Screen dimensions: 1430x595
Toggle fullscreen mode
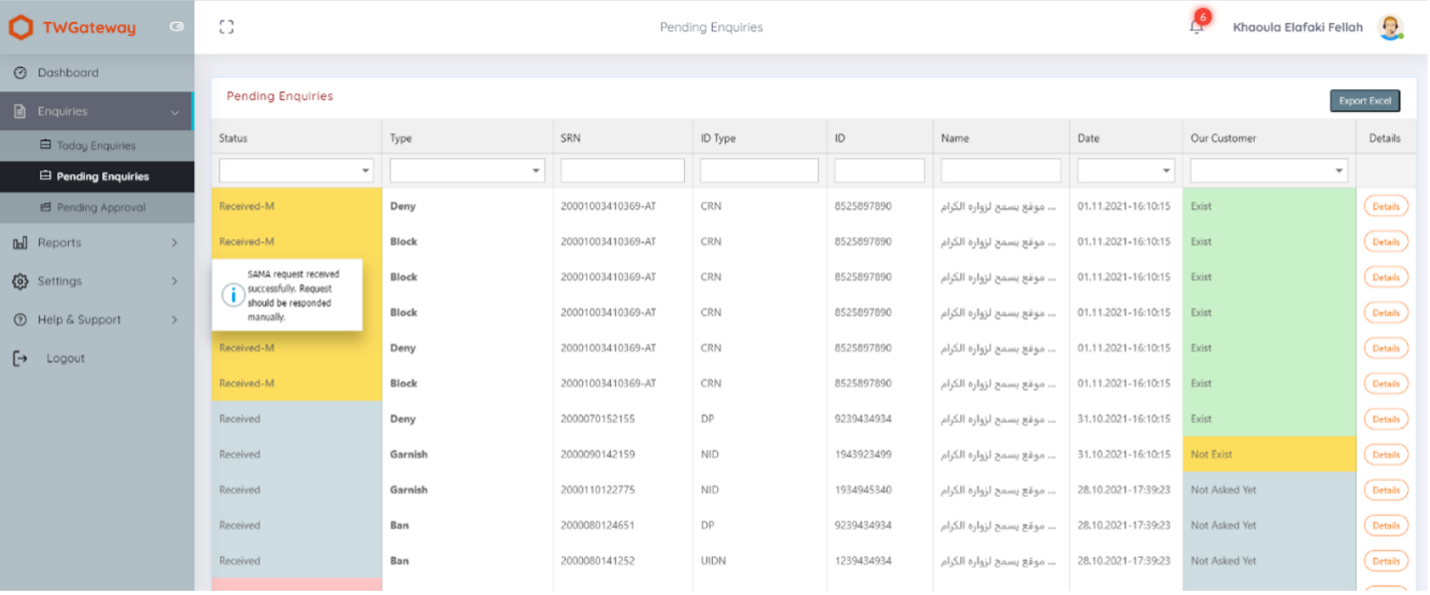226,27
